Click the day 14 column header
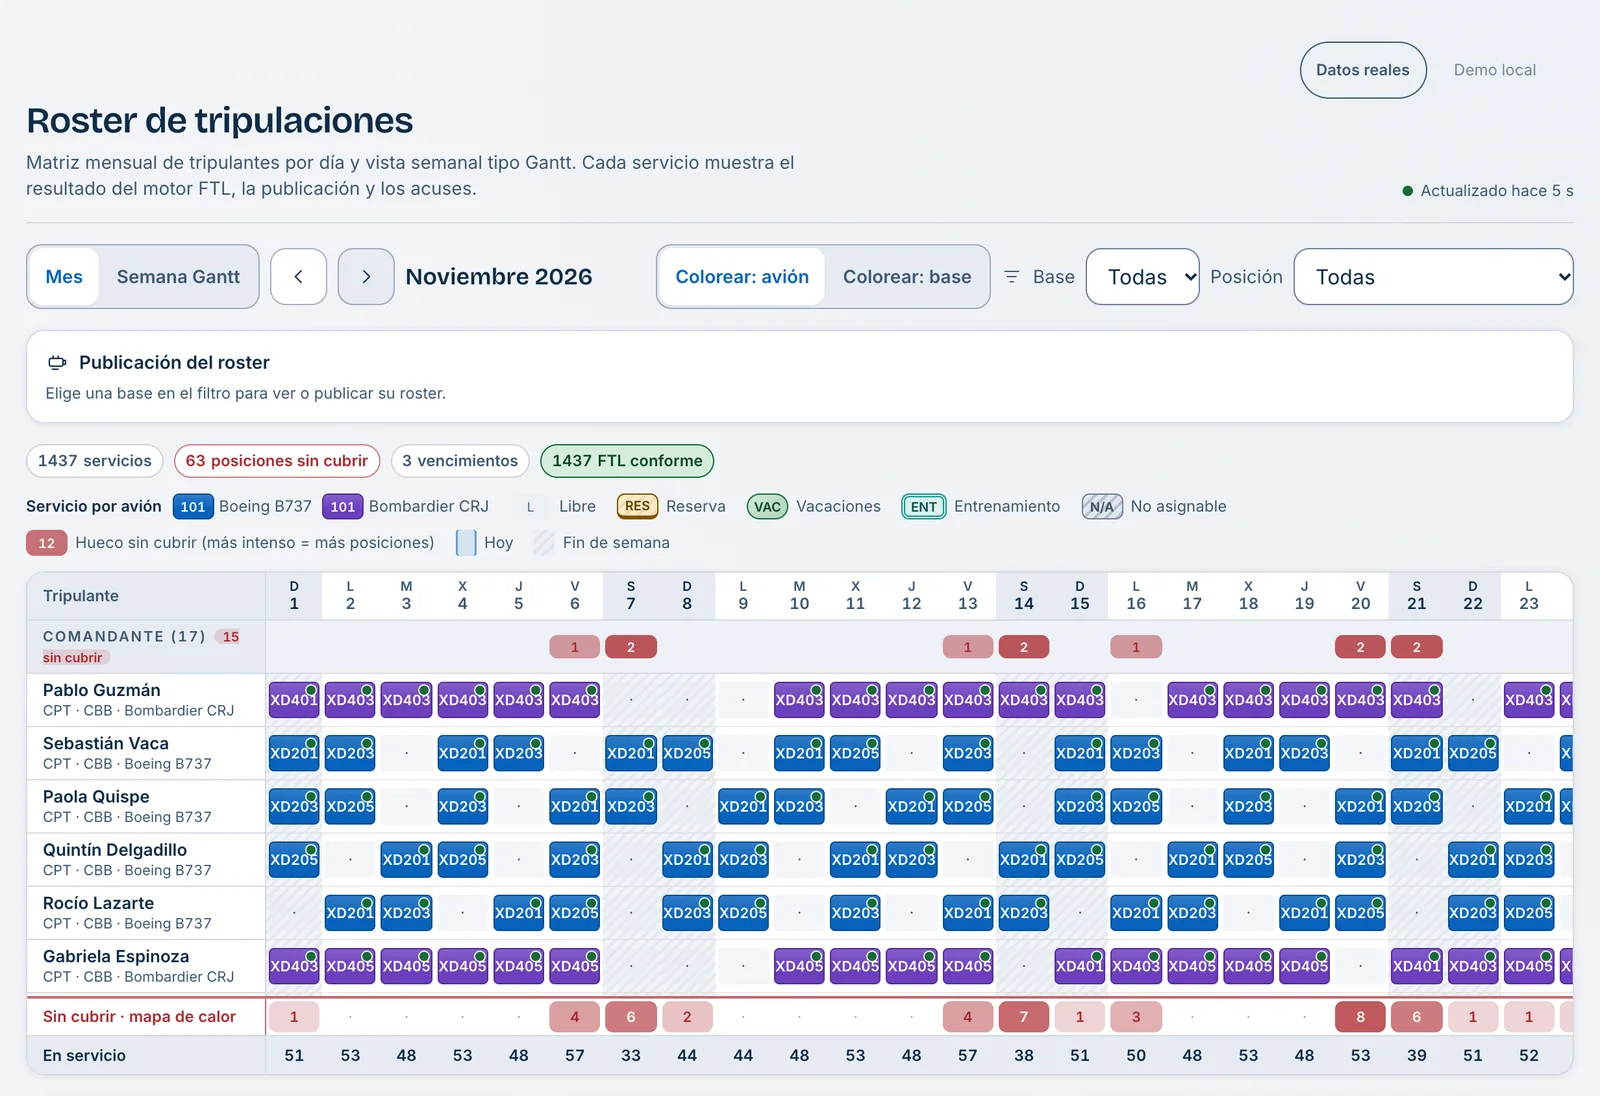 point(1024,595)
